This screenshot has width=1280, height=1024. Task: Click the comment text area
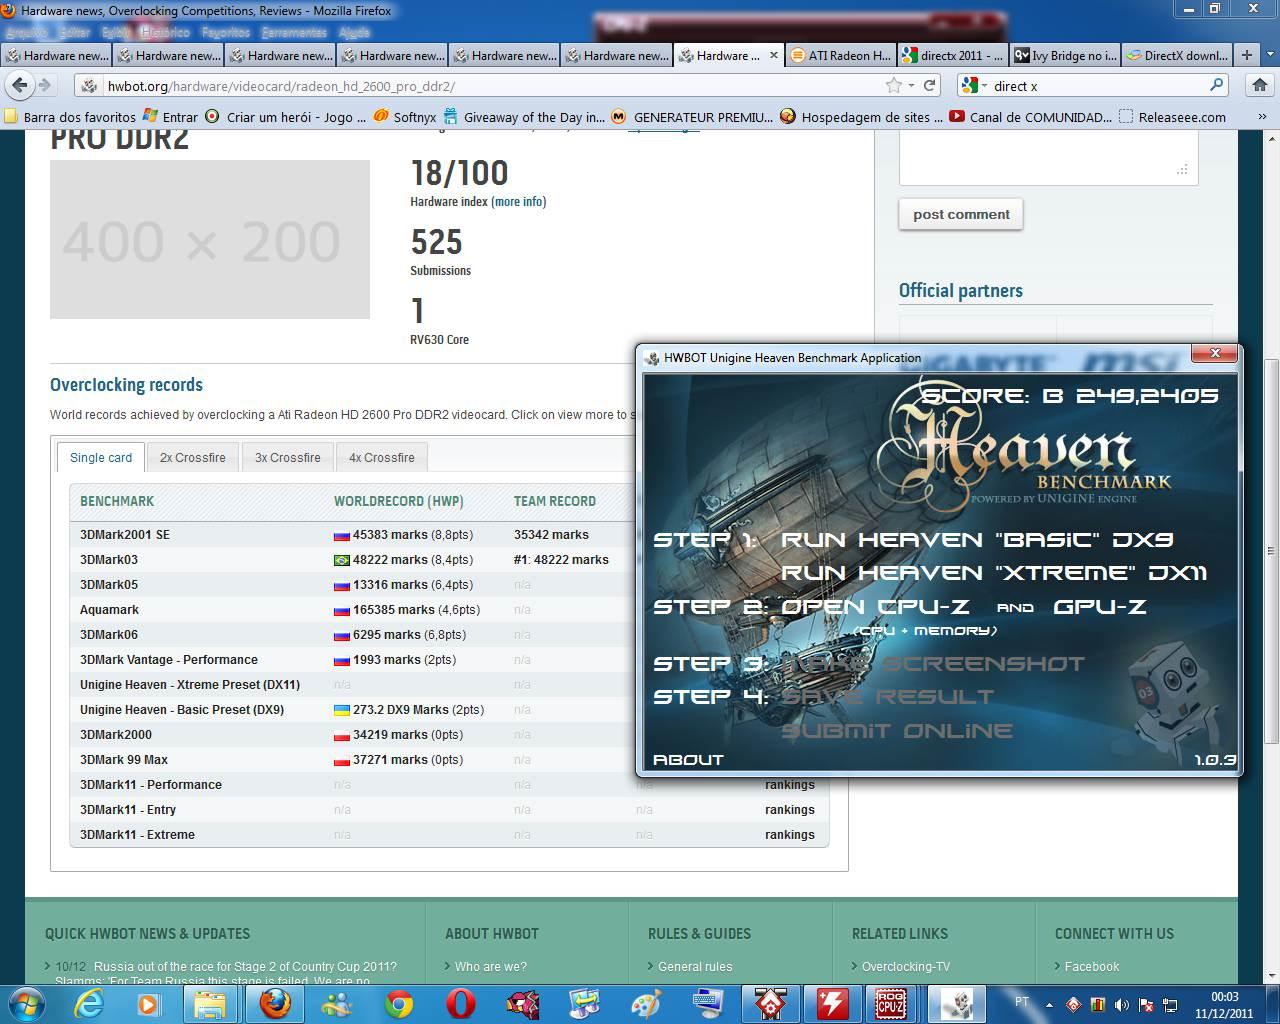1048,157
